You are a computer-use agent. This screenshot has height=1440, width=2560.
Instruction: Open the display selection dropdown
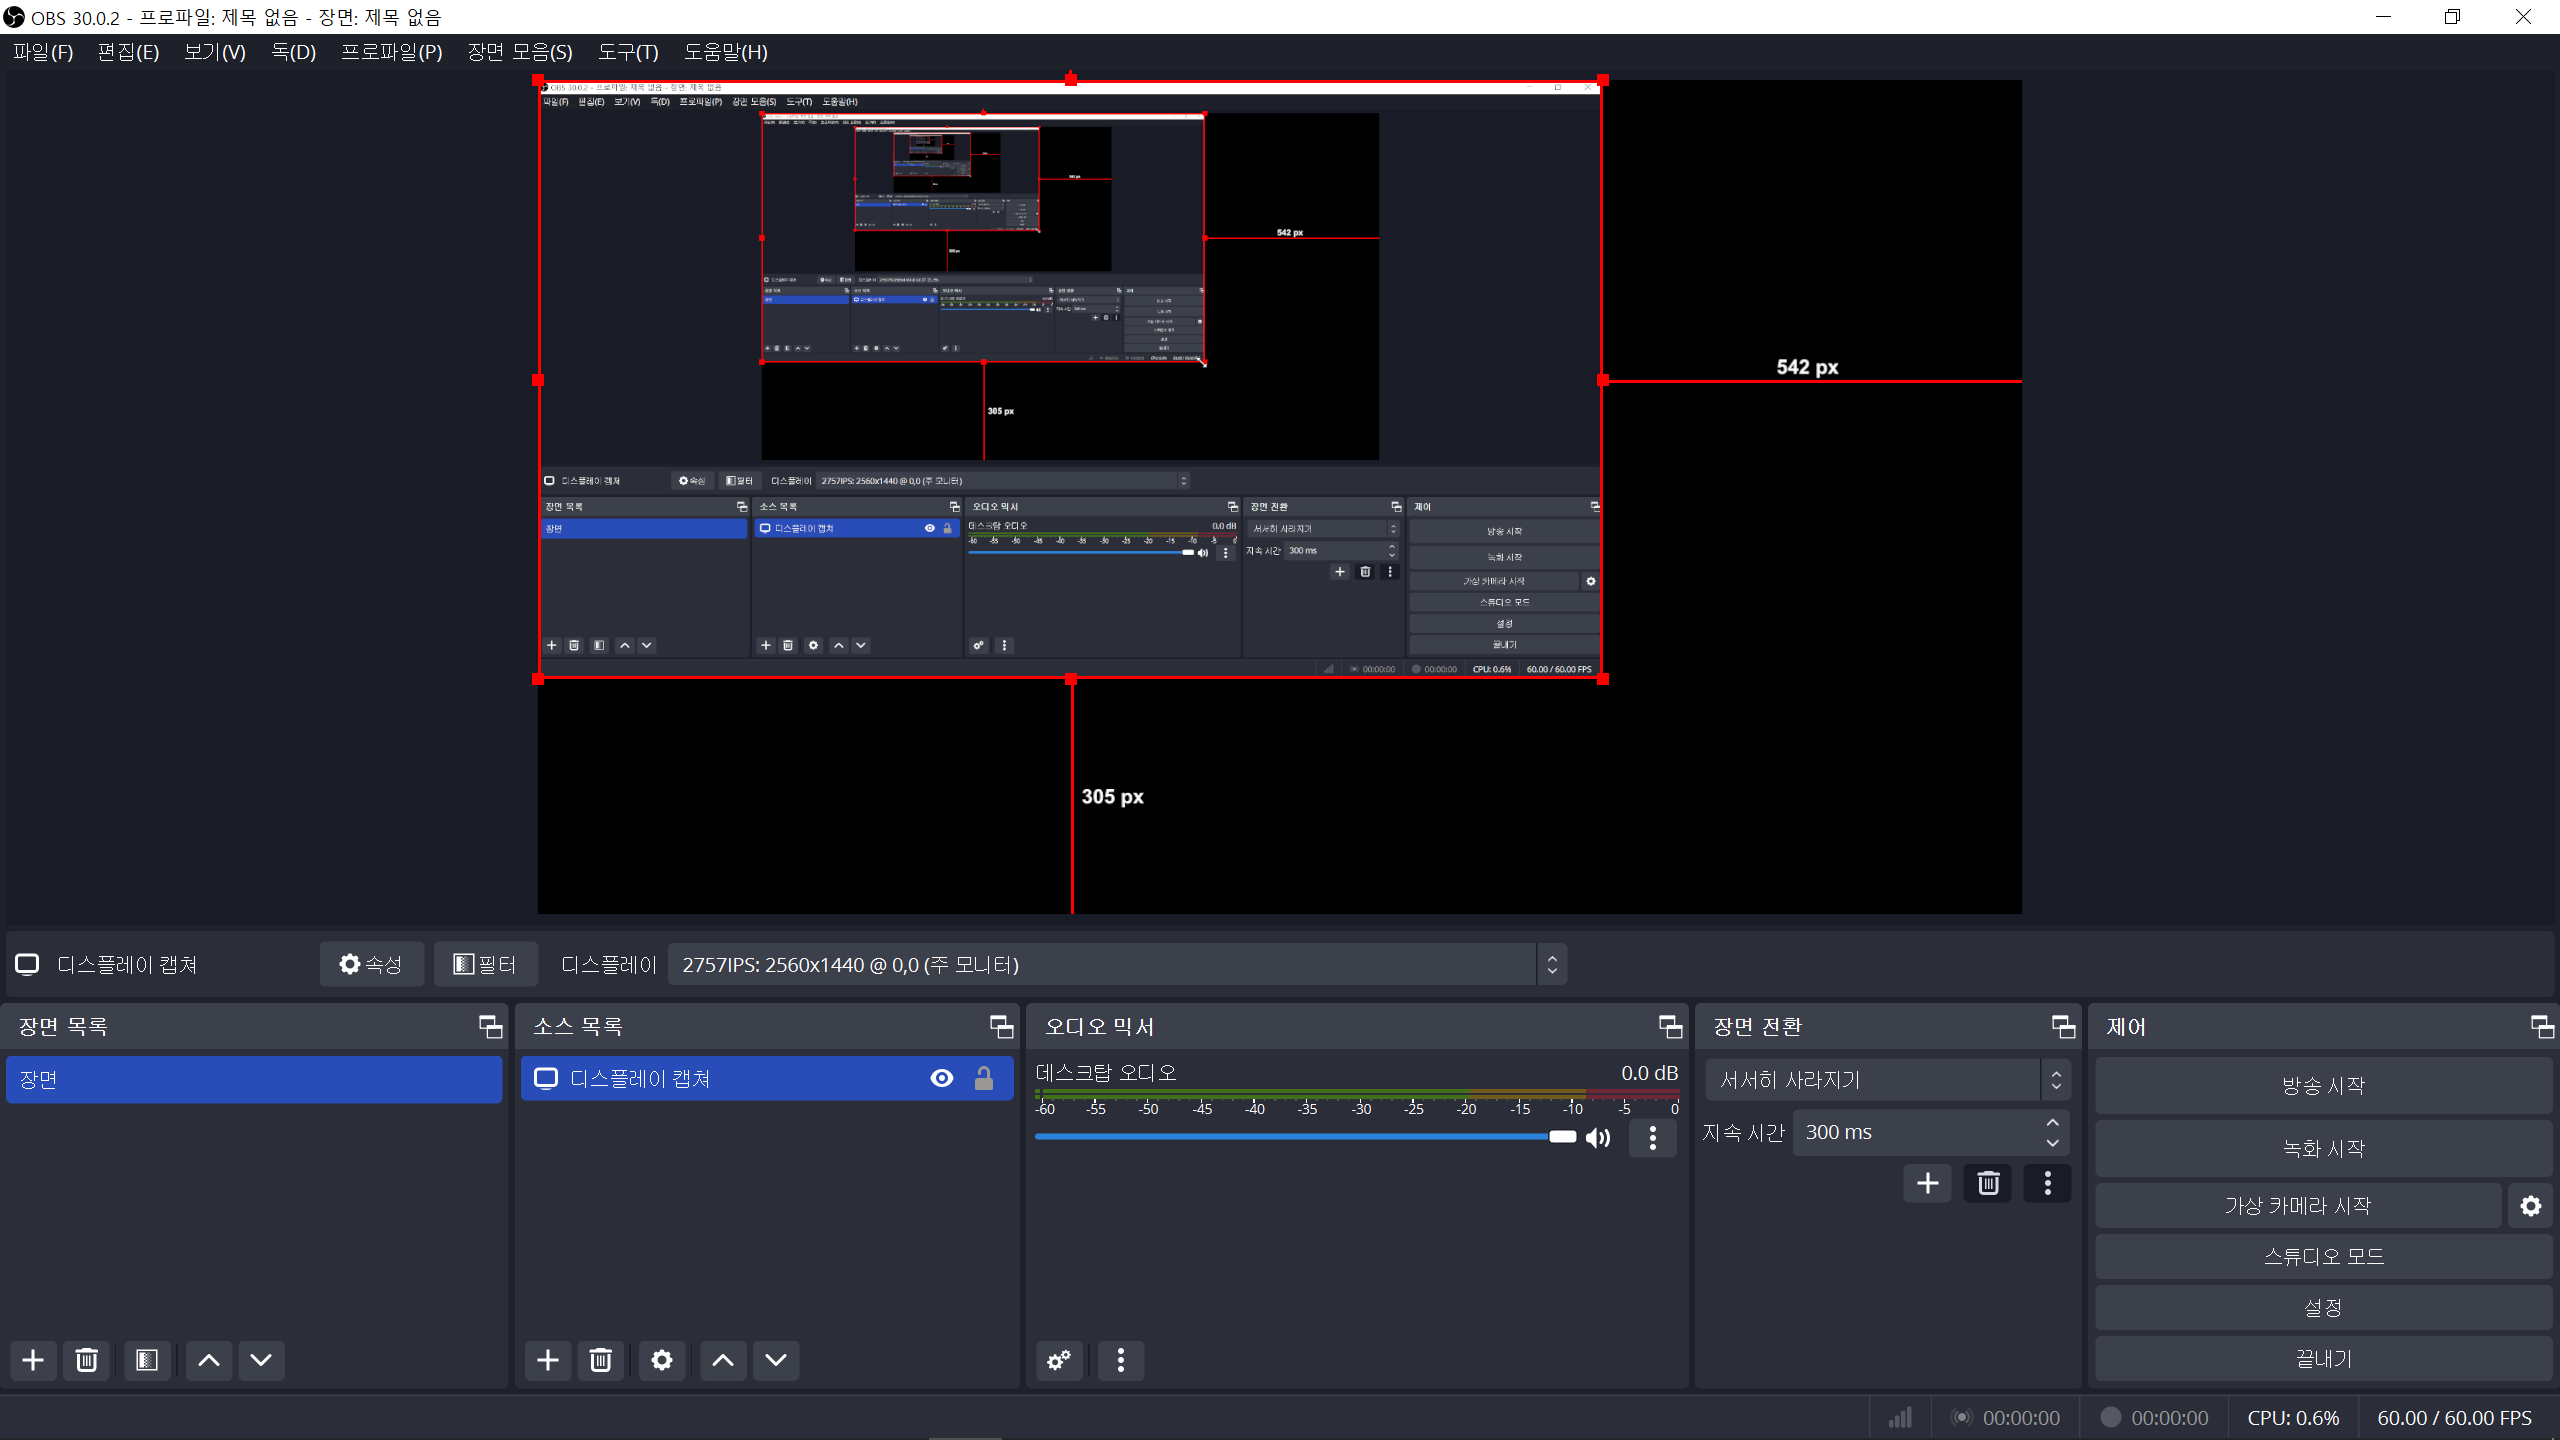pyautogui.click(x=1117, y=965)
